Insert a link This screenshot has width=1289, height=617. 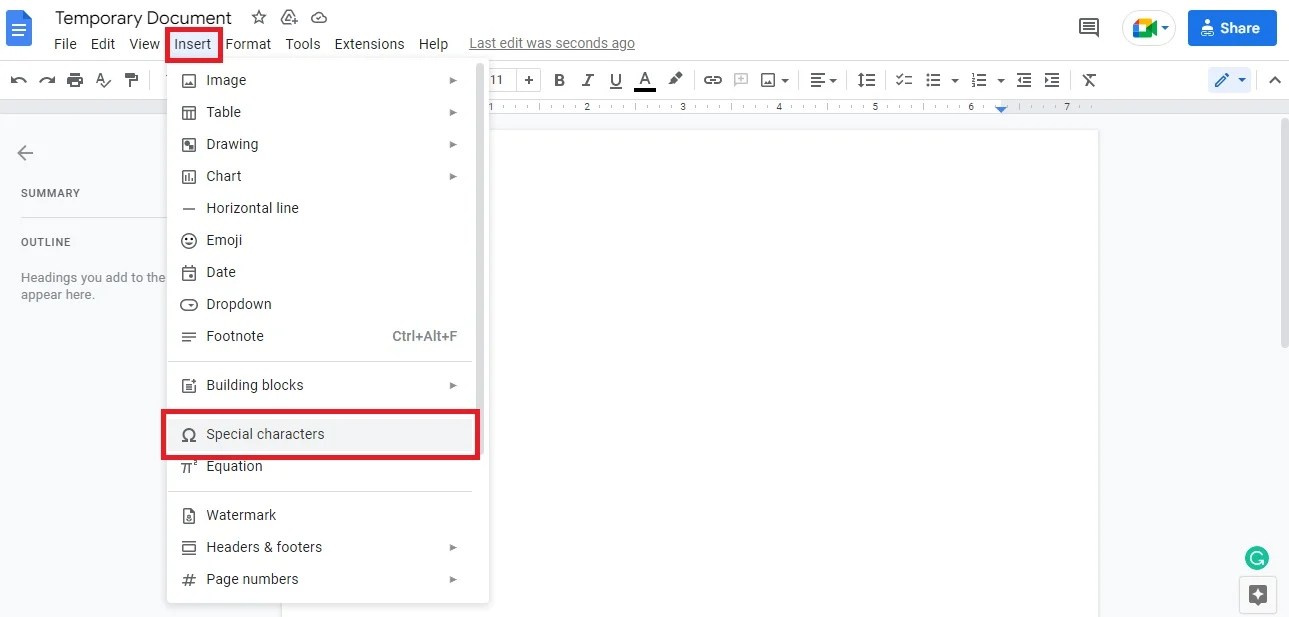712,80
